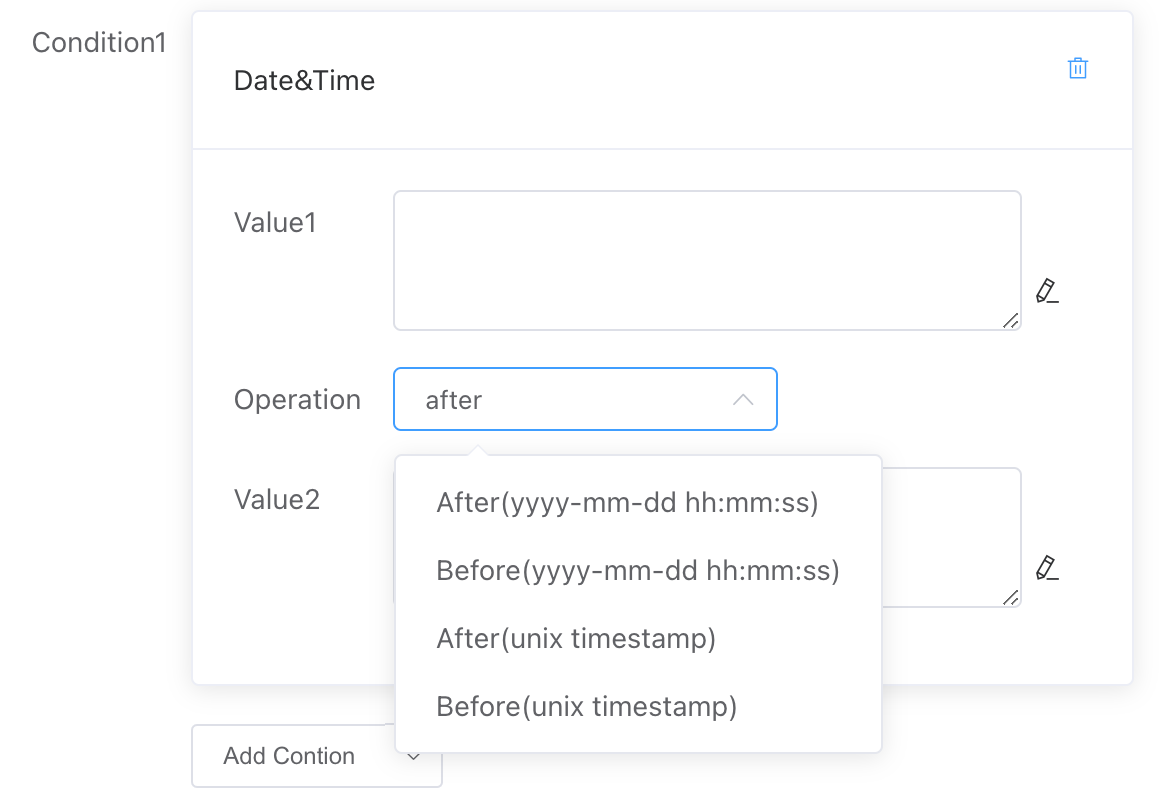1166x808 pixels.
Task: Click the Operation field label
Action: pos(297,400)
